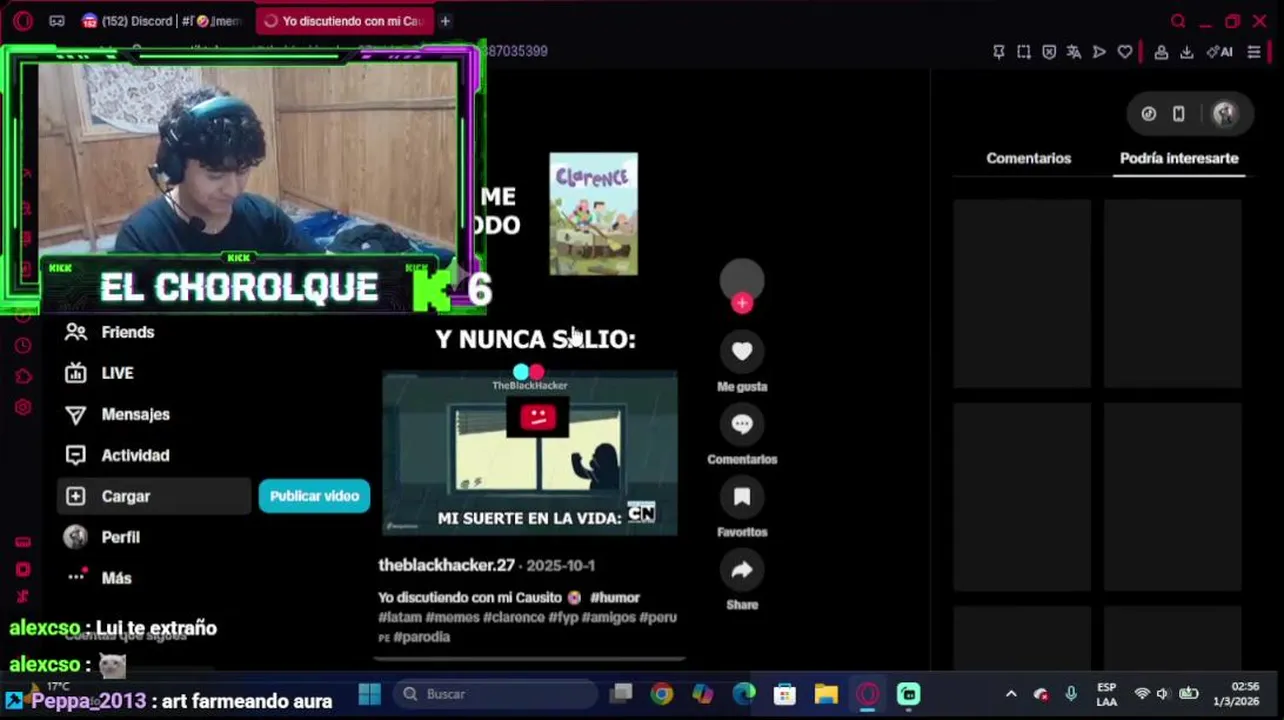Click #clarence hashtag in caption

[513, 617]
